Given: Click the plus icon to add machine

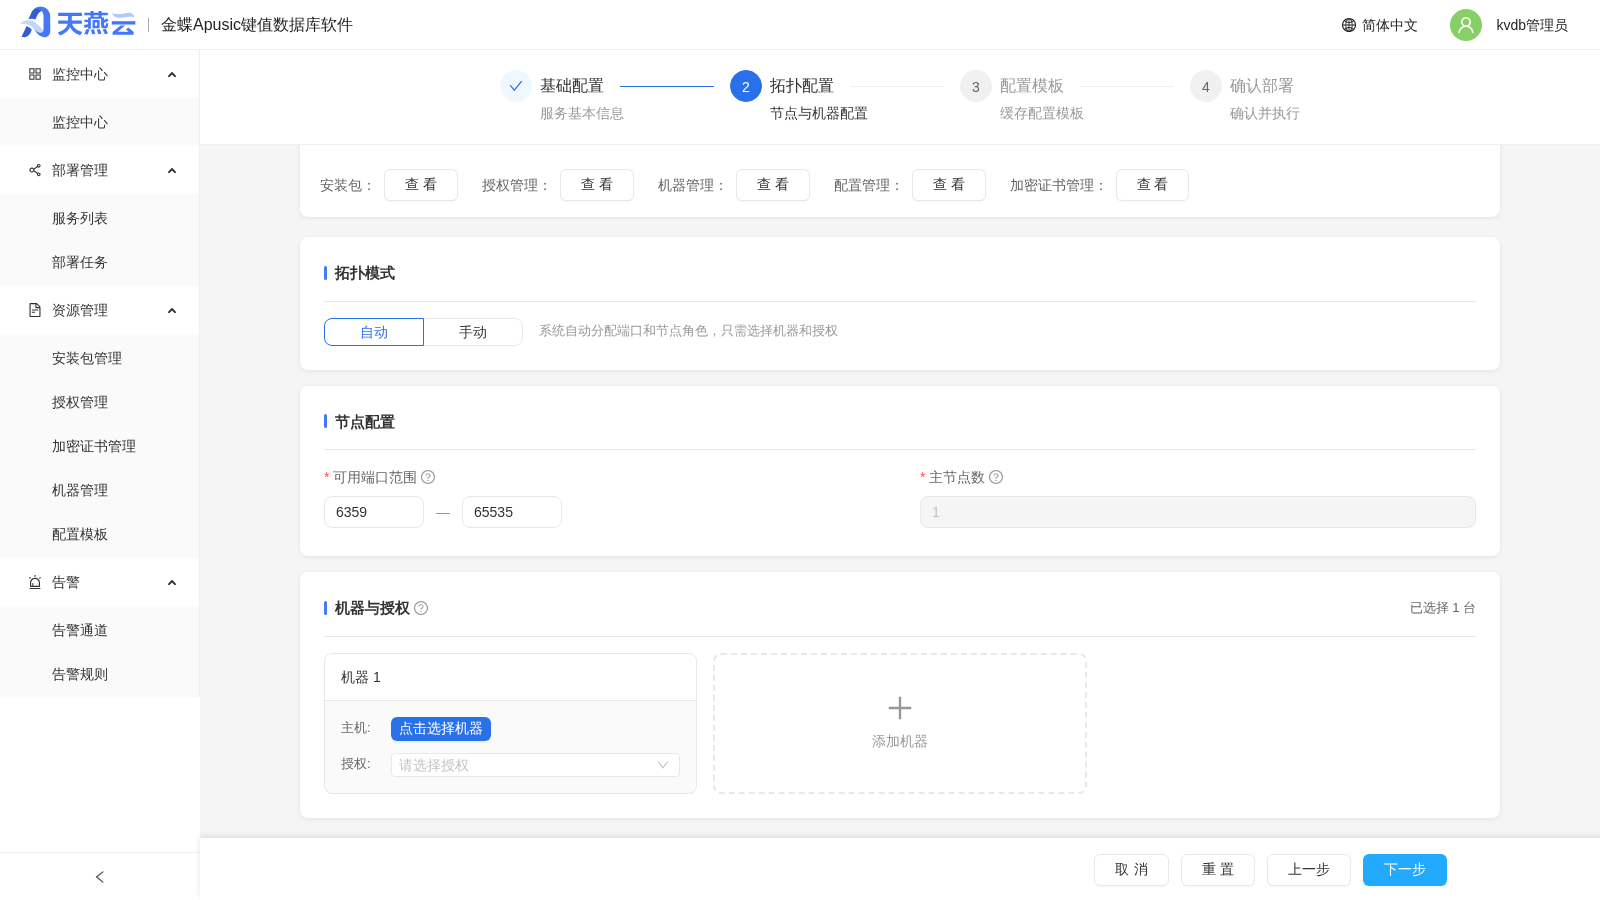Looking at the screenshot, I should [x=900, y=708].
